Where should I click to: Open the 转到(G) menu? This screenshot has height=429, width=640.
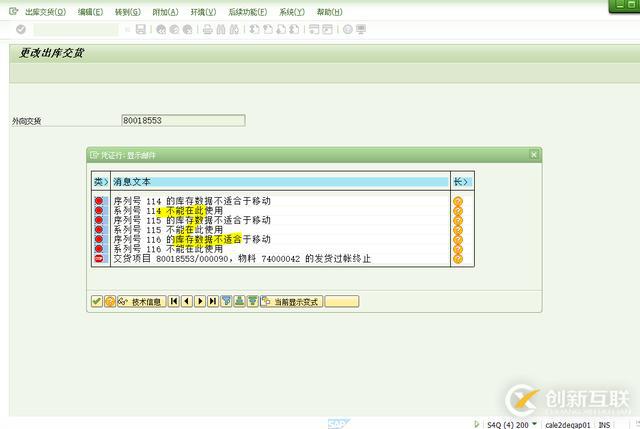pos(128,12)
